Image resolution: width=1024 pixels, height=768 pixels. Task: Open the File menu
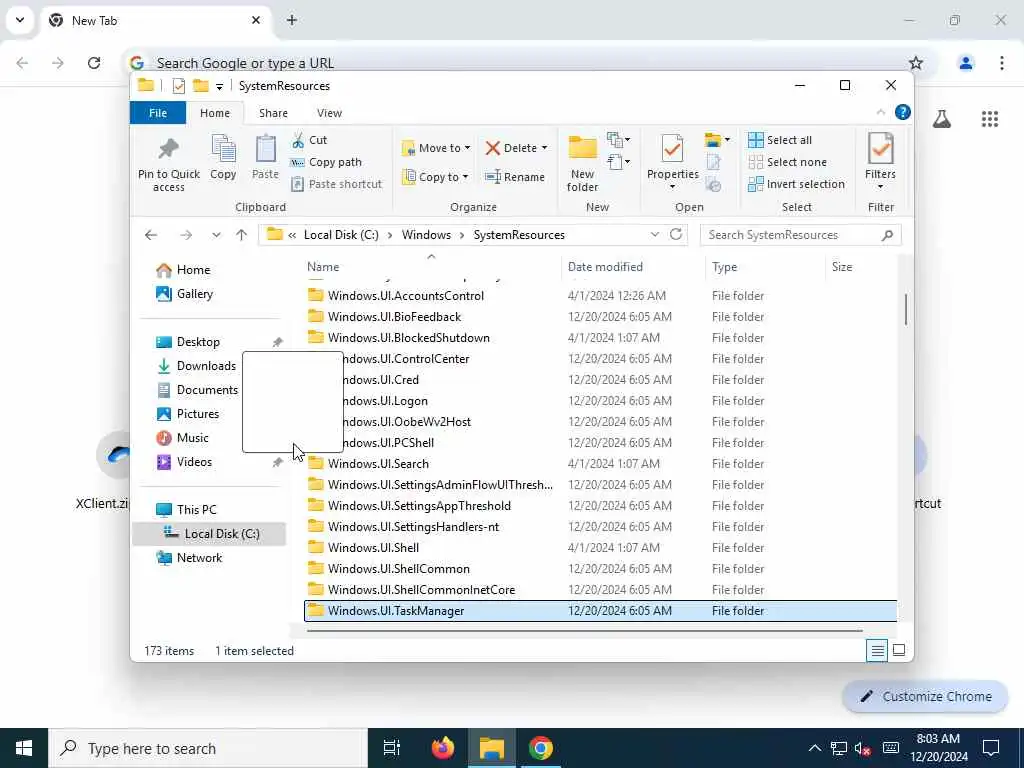pos(158,113)
